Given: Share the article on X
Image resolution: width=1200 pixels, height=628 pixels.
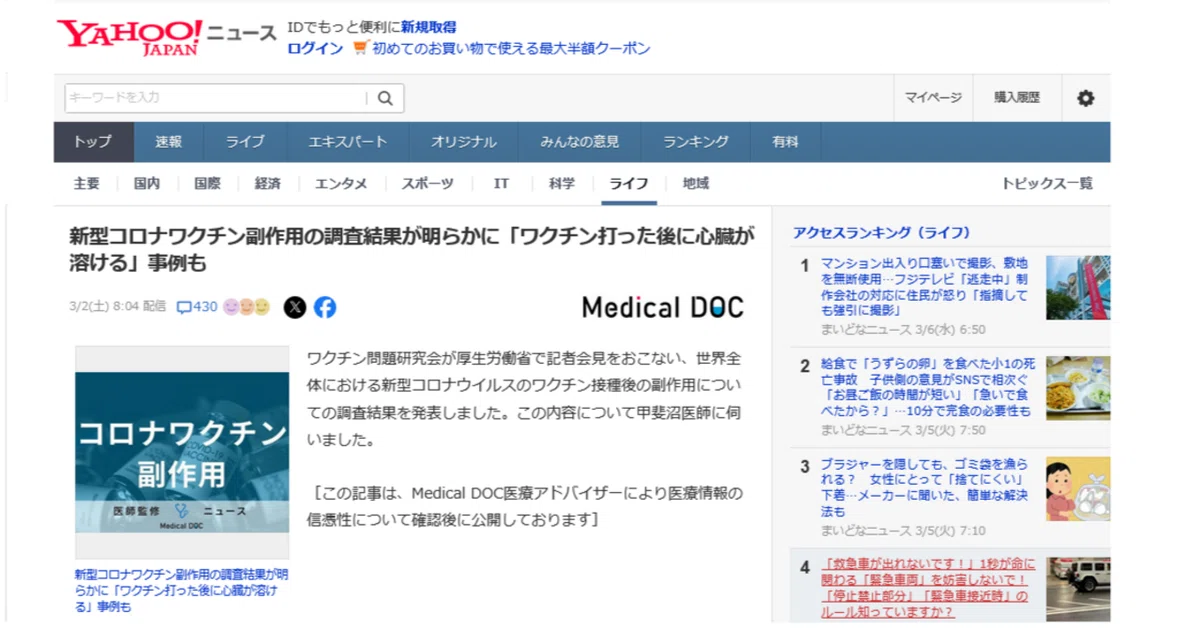Looking at the screenshot, I should (x=294, y=307).
